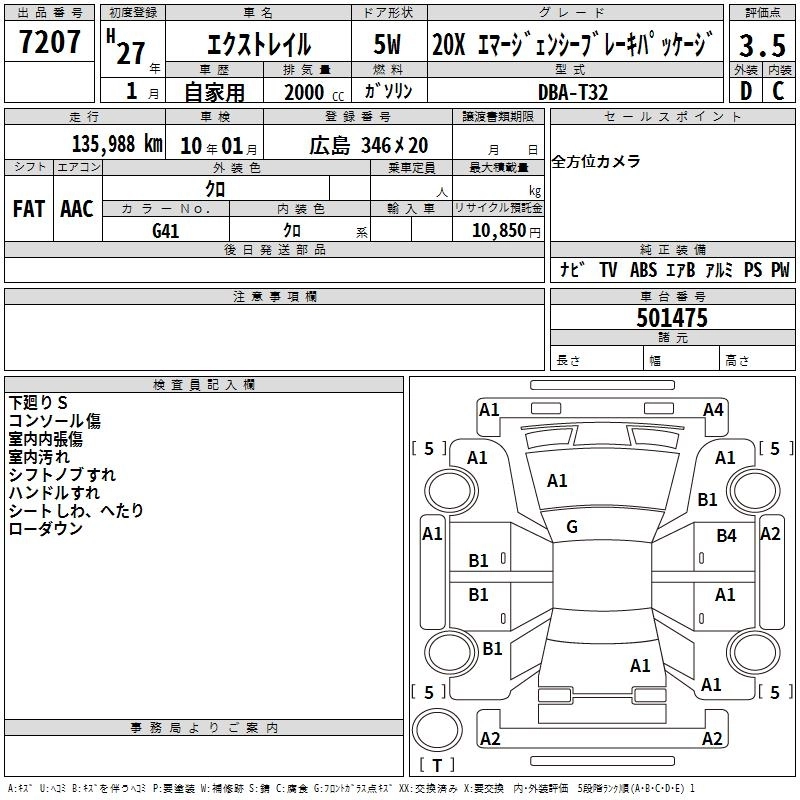Select the sales point 全方位カメラ

596,161
